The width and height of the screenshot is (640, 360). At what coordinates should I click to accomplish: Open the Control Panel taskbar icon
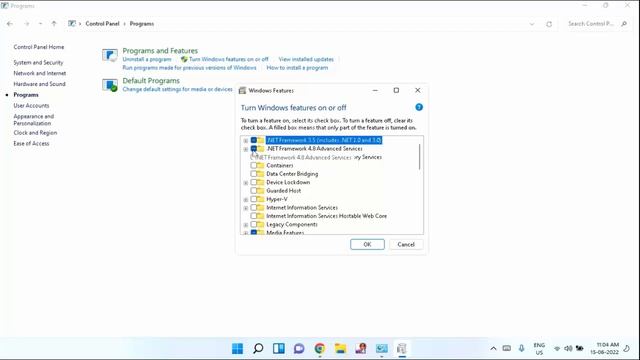pos(382,349)
